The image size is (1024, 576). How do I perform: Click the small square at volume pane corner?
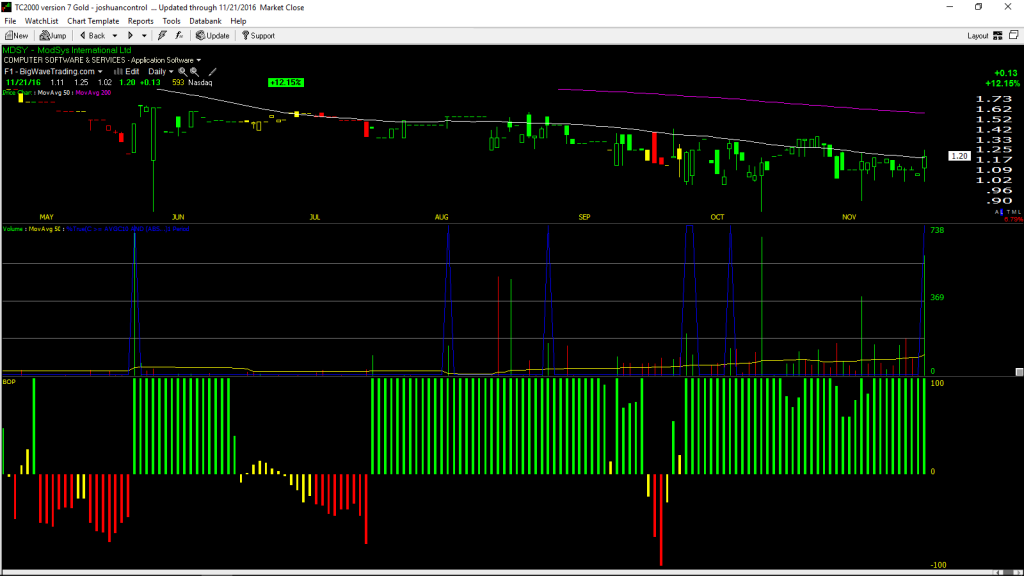point(1019,372)
